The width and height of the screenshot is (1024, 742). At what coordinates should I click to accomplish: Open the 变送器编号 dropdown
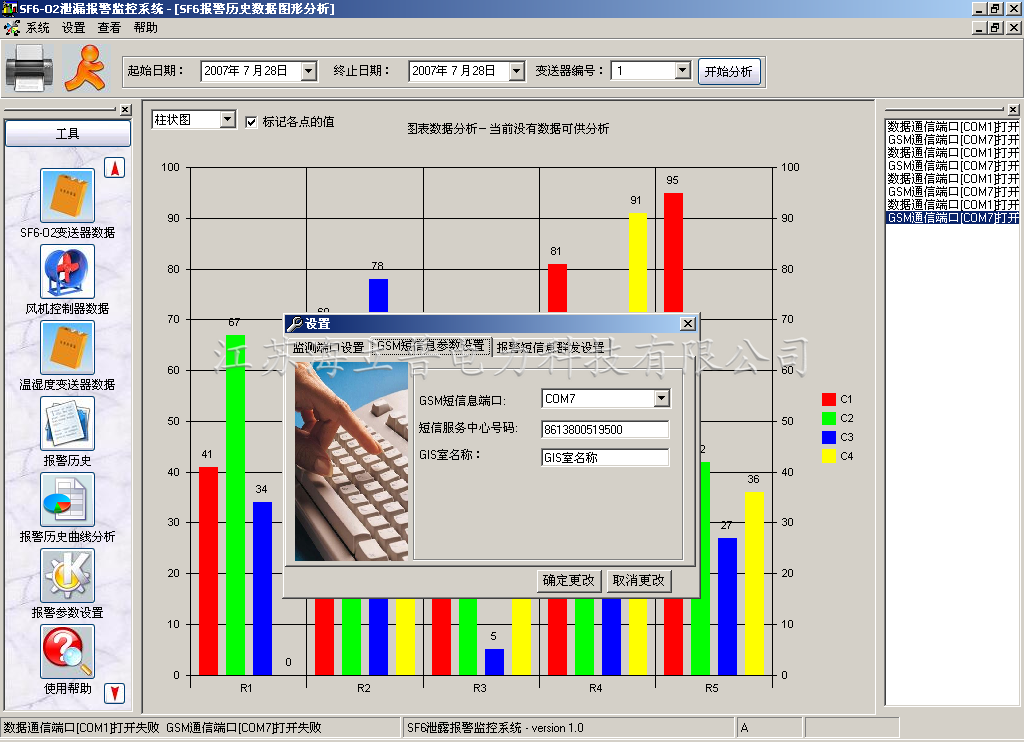(682, 71)
